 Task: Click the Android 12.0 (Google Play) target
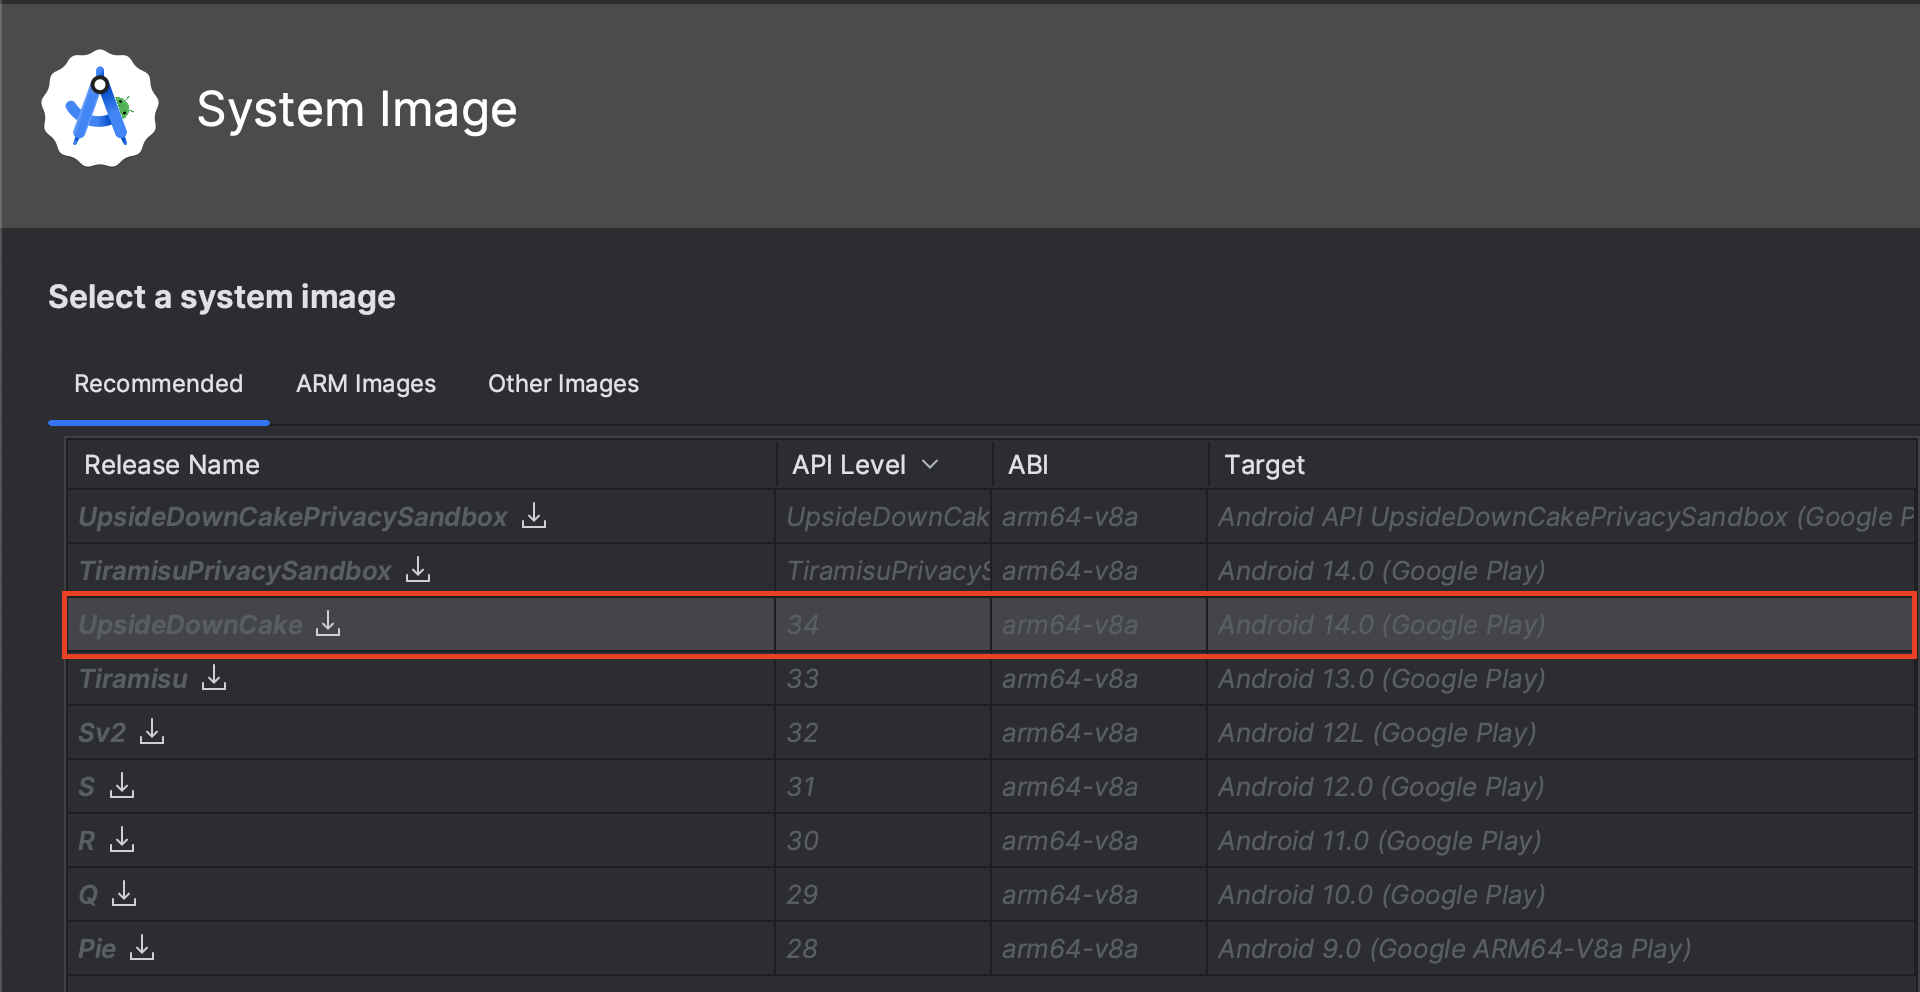tap(1381, 787)
